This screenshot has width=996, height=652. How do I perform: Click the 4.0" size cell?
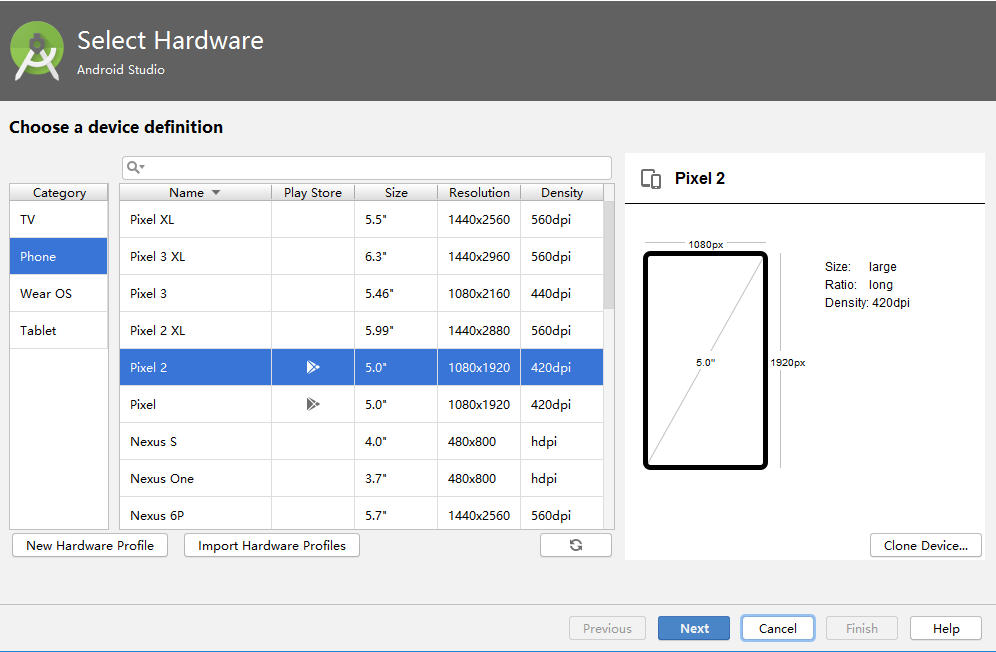click(x=396, y=441)
